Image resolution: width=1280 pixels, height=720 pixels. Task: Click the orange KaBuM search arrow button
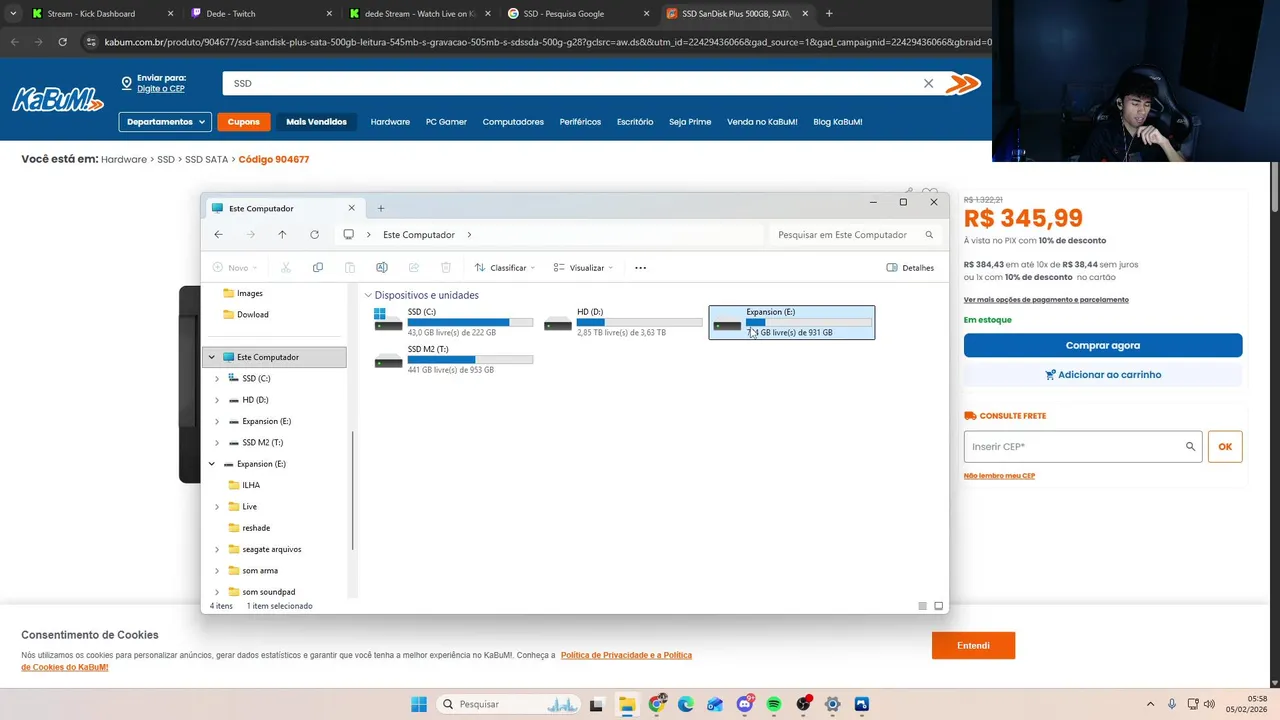(962, 84)
